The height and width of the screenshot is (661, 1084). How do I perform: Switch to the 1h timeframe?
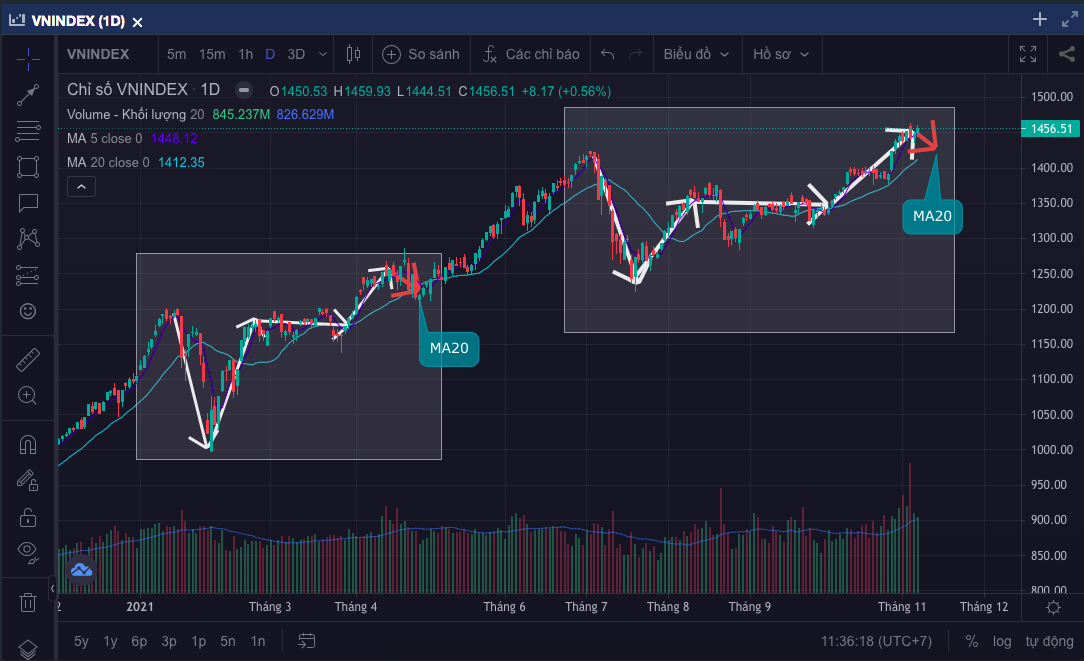pyautogui.click(x=245, y=54)
